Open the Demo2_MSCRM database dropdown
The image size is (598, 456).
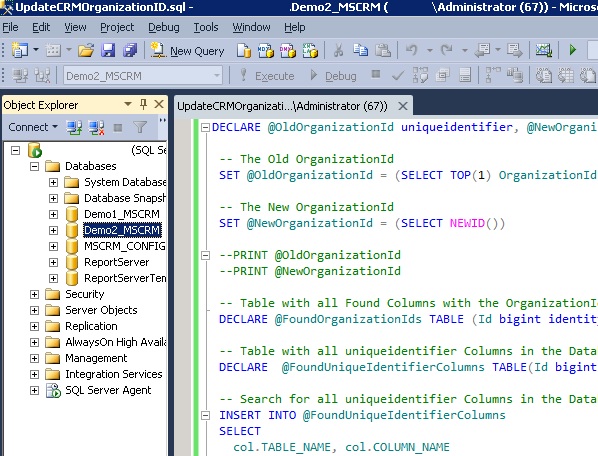click(217, 75)
